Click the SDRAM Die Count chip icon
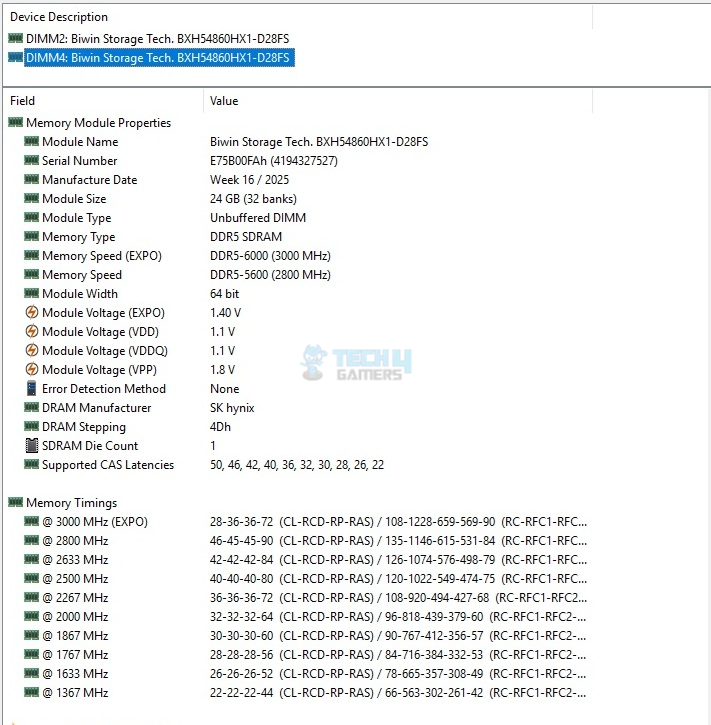711x725 pixels. [x=31, y=445]
